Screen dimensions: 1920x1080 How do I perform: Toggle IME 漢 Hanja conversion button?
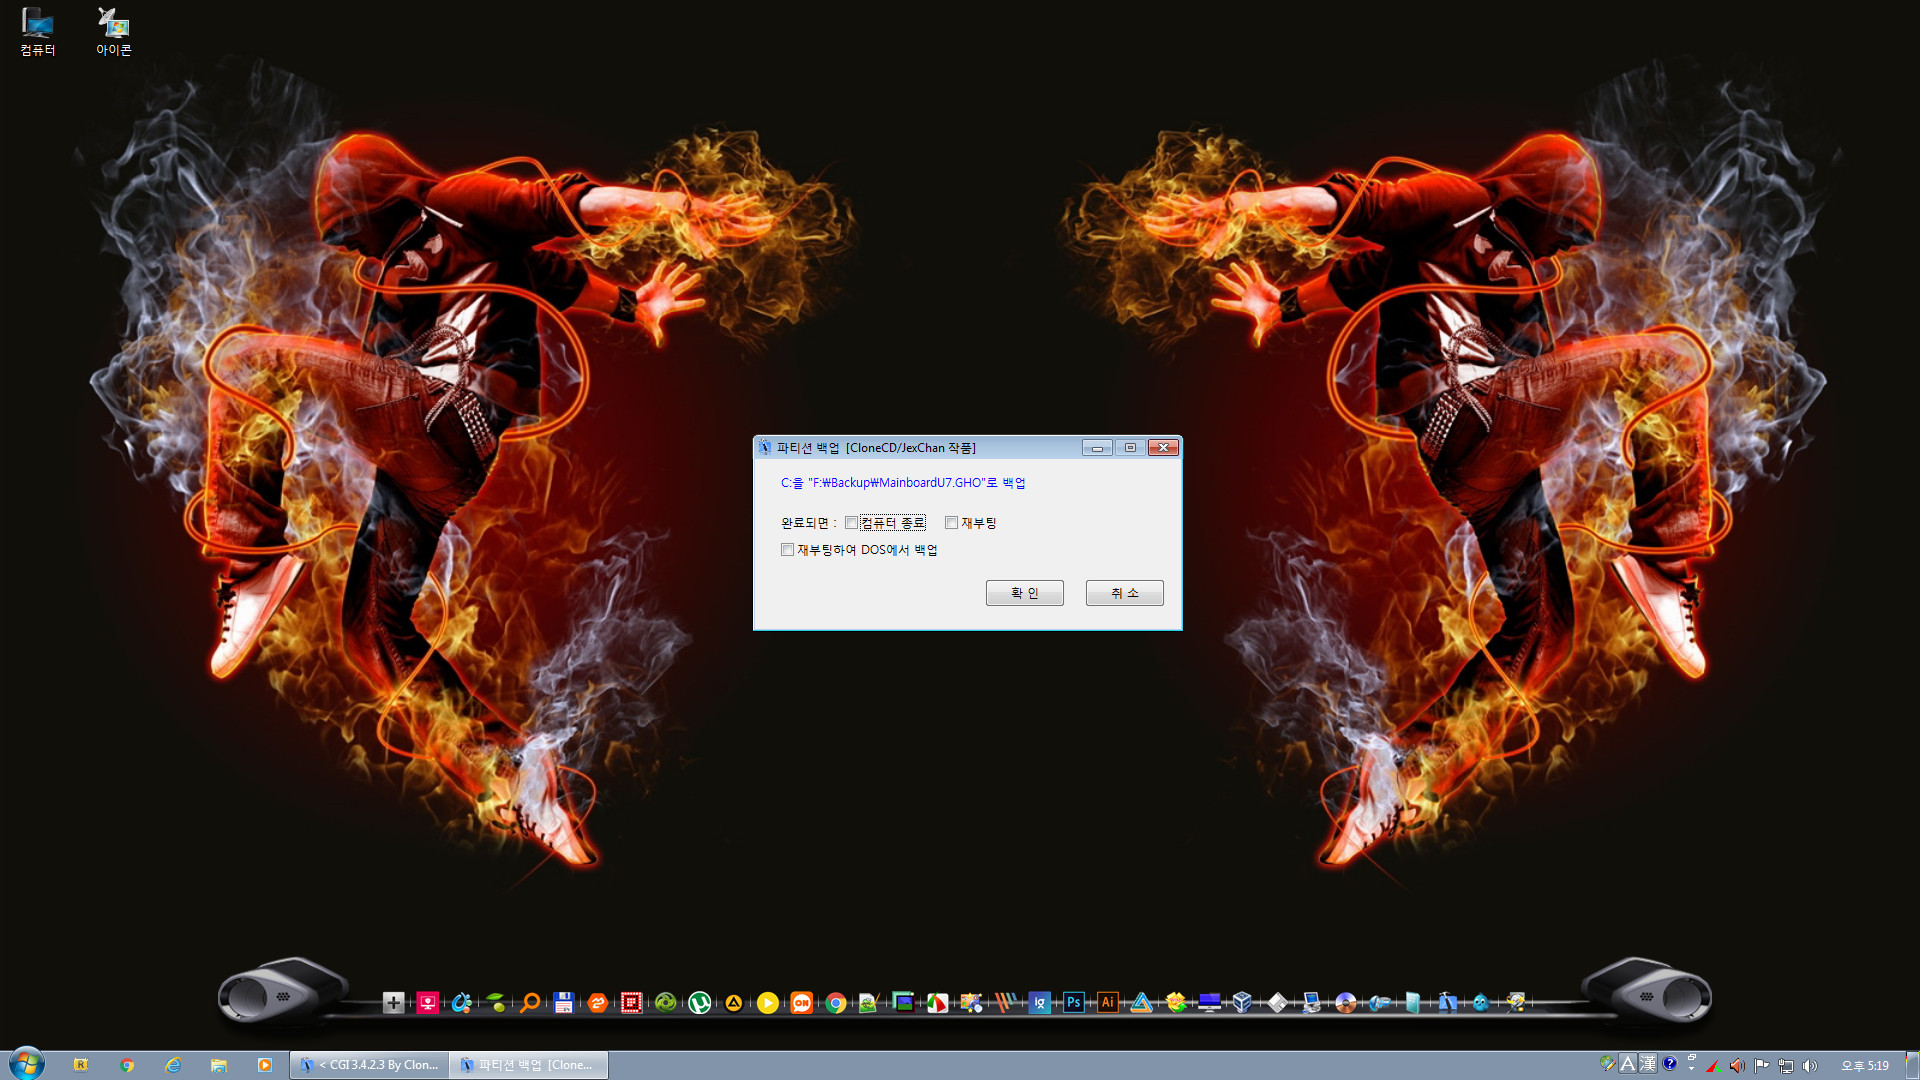coord(1648,1064)
